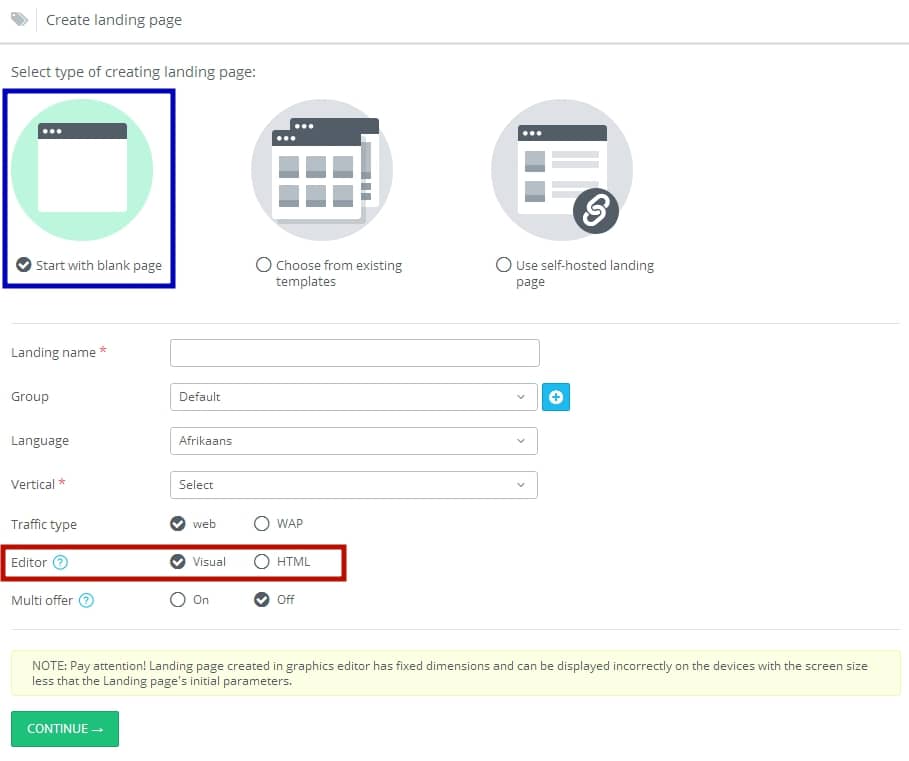Set Traffic type to web
This screenshot has width=909, height=761.
[177, 523]
